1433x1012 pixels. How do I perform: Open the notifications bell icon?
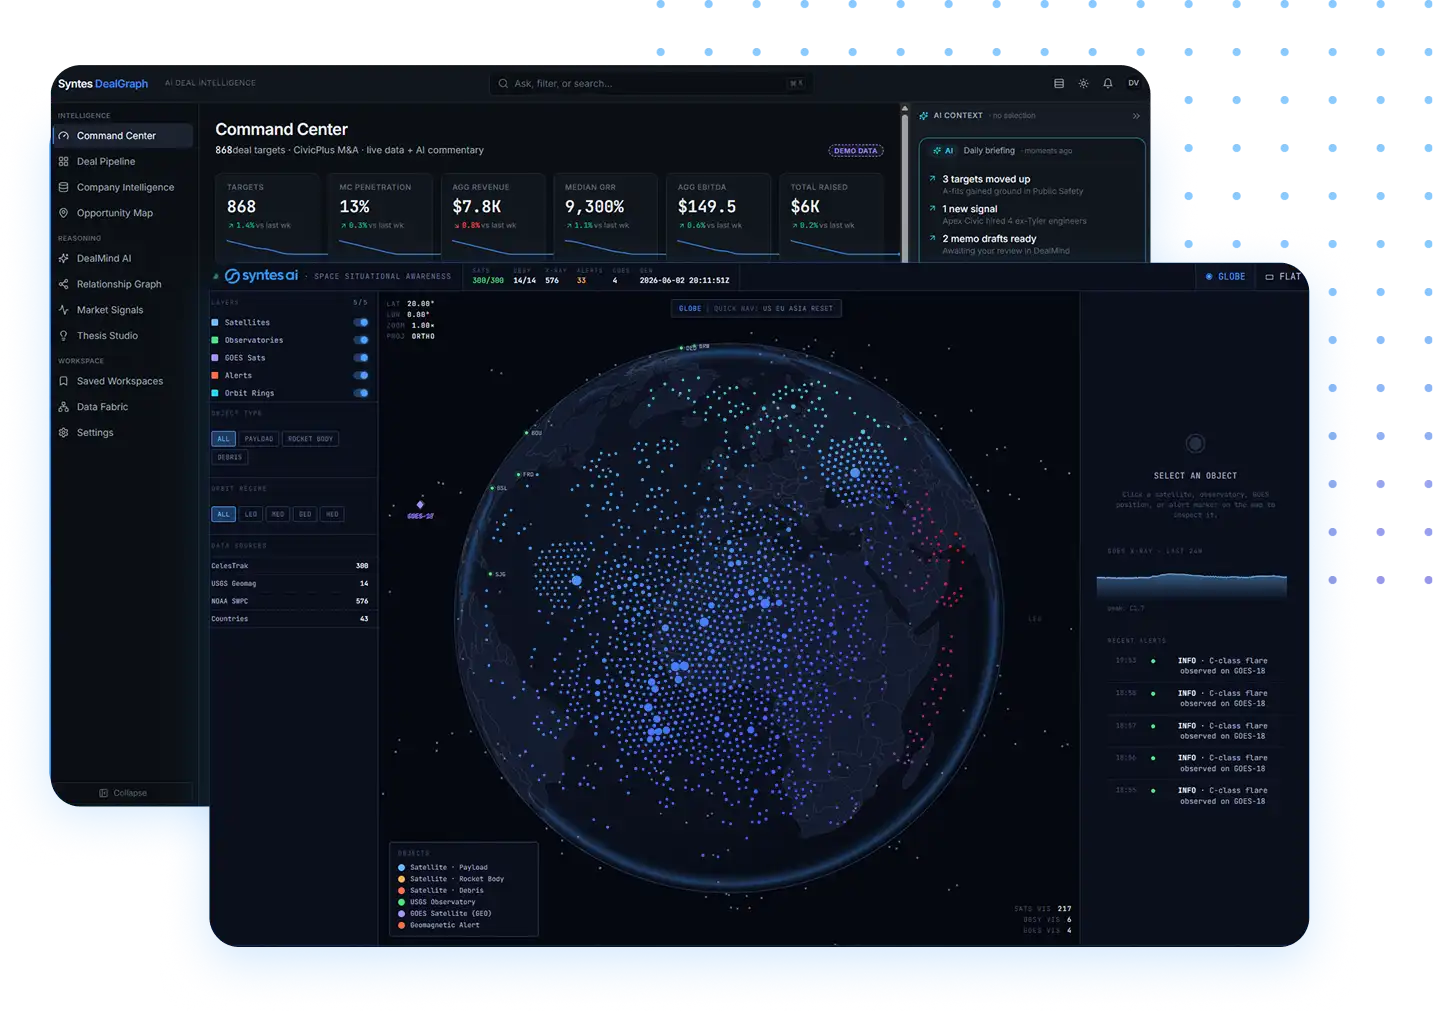pos(1108,83)
